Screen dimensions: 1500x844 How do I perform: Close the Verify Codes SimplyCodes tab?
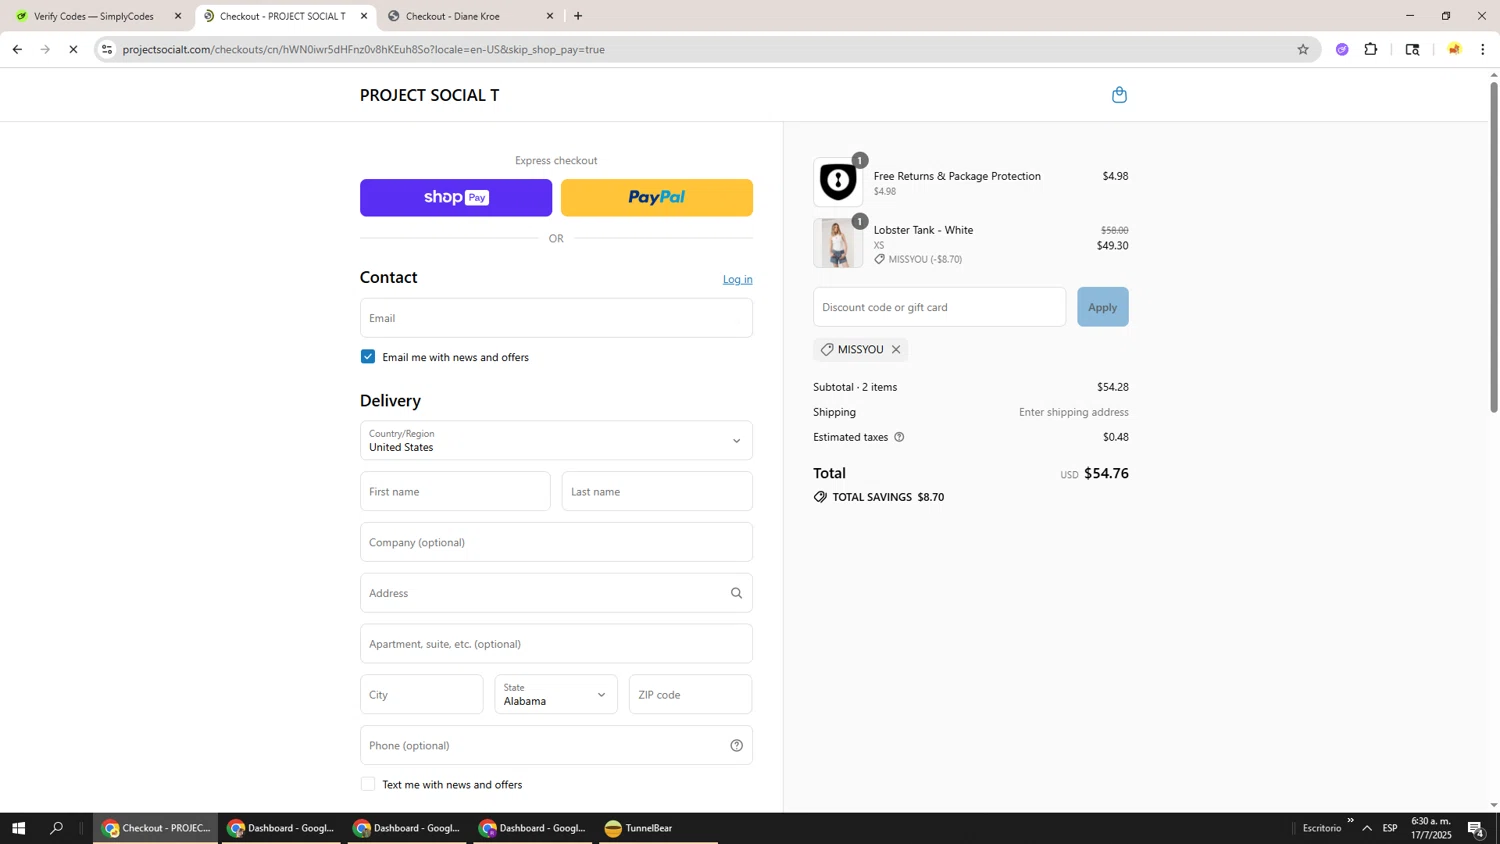pos(178,16)
